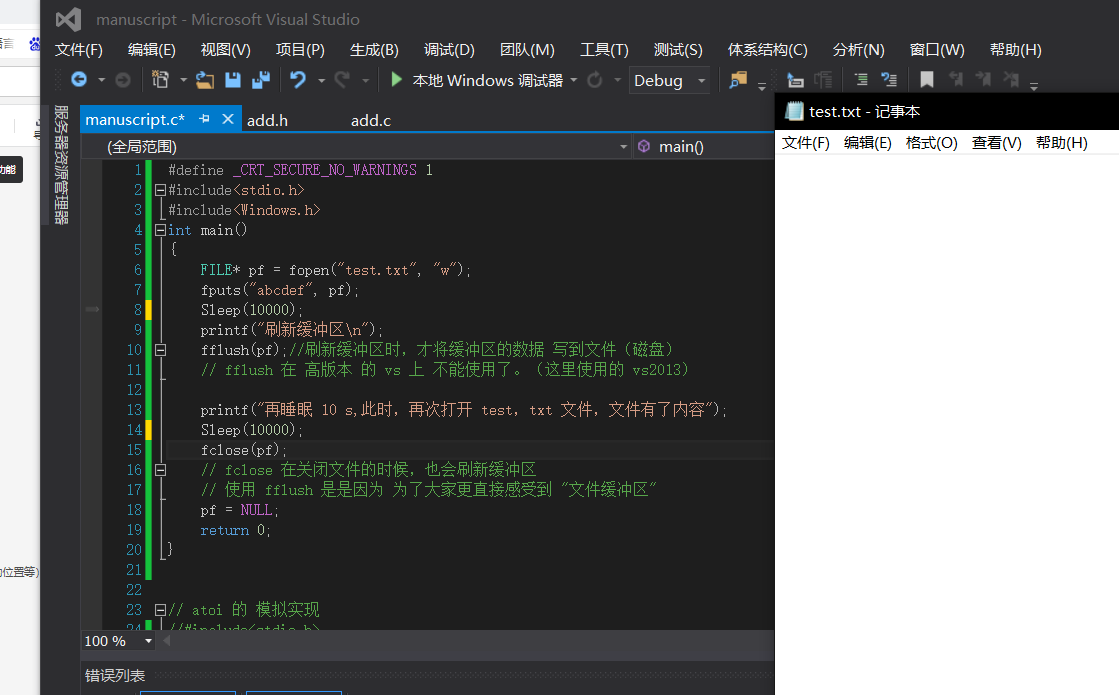
Task: Click the comment out selected lines icon
Action: click(861, 80)
